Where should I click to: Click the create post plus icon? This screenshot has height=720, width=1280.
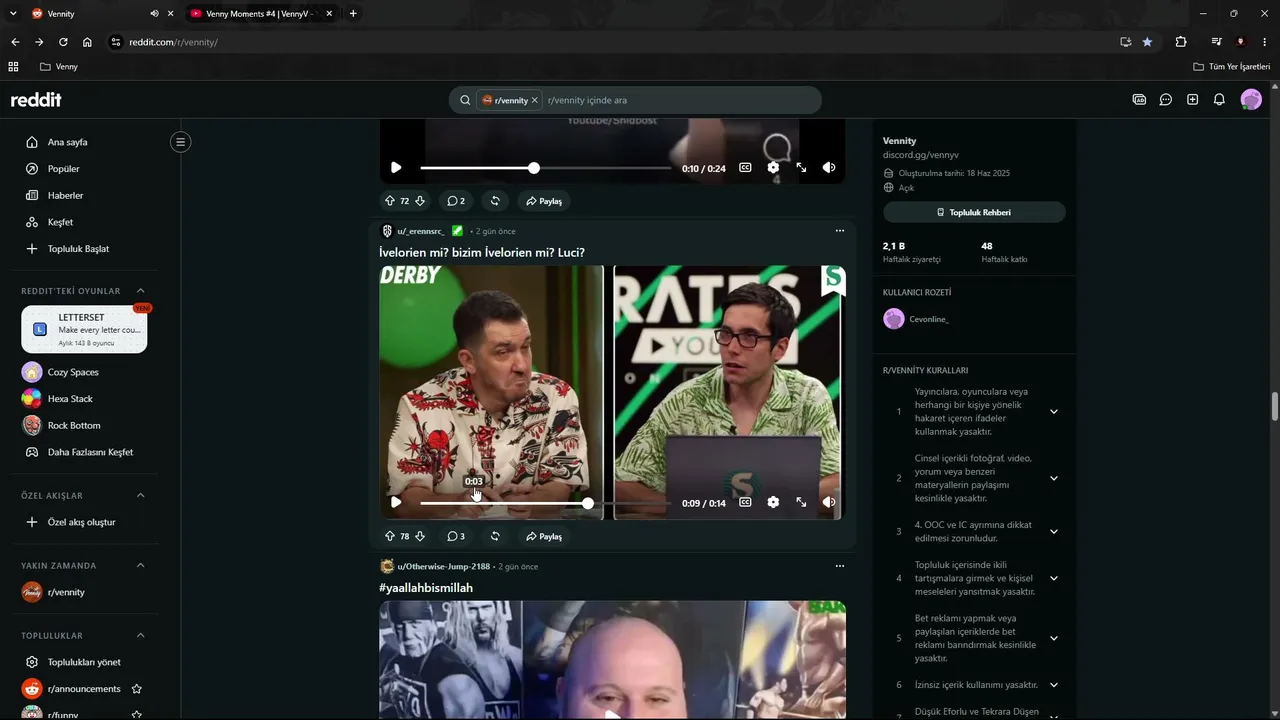[1192, 100]
